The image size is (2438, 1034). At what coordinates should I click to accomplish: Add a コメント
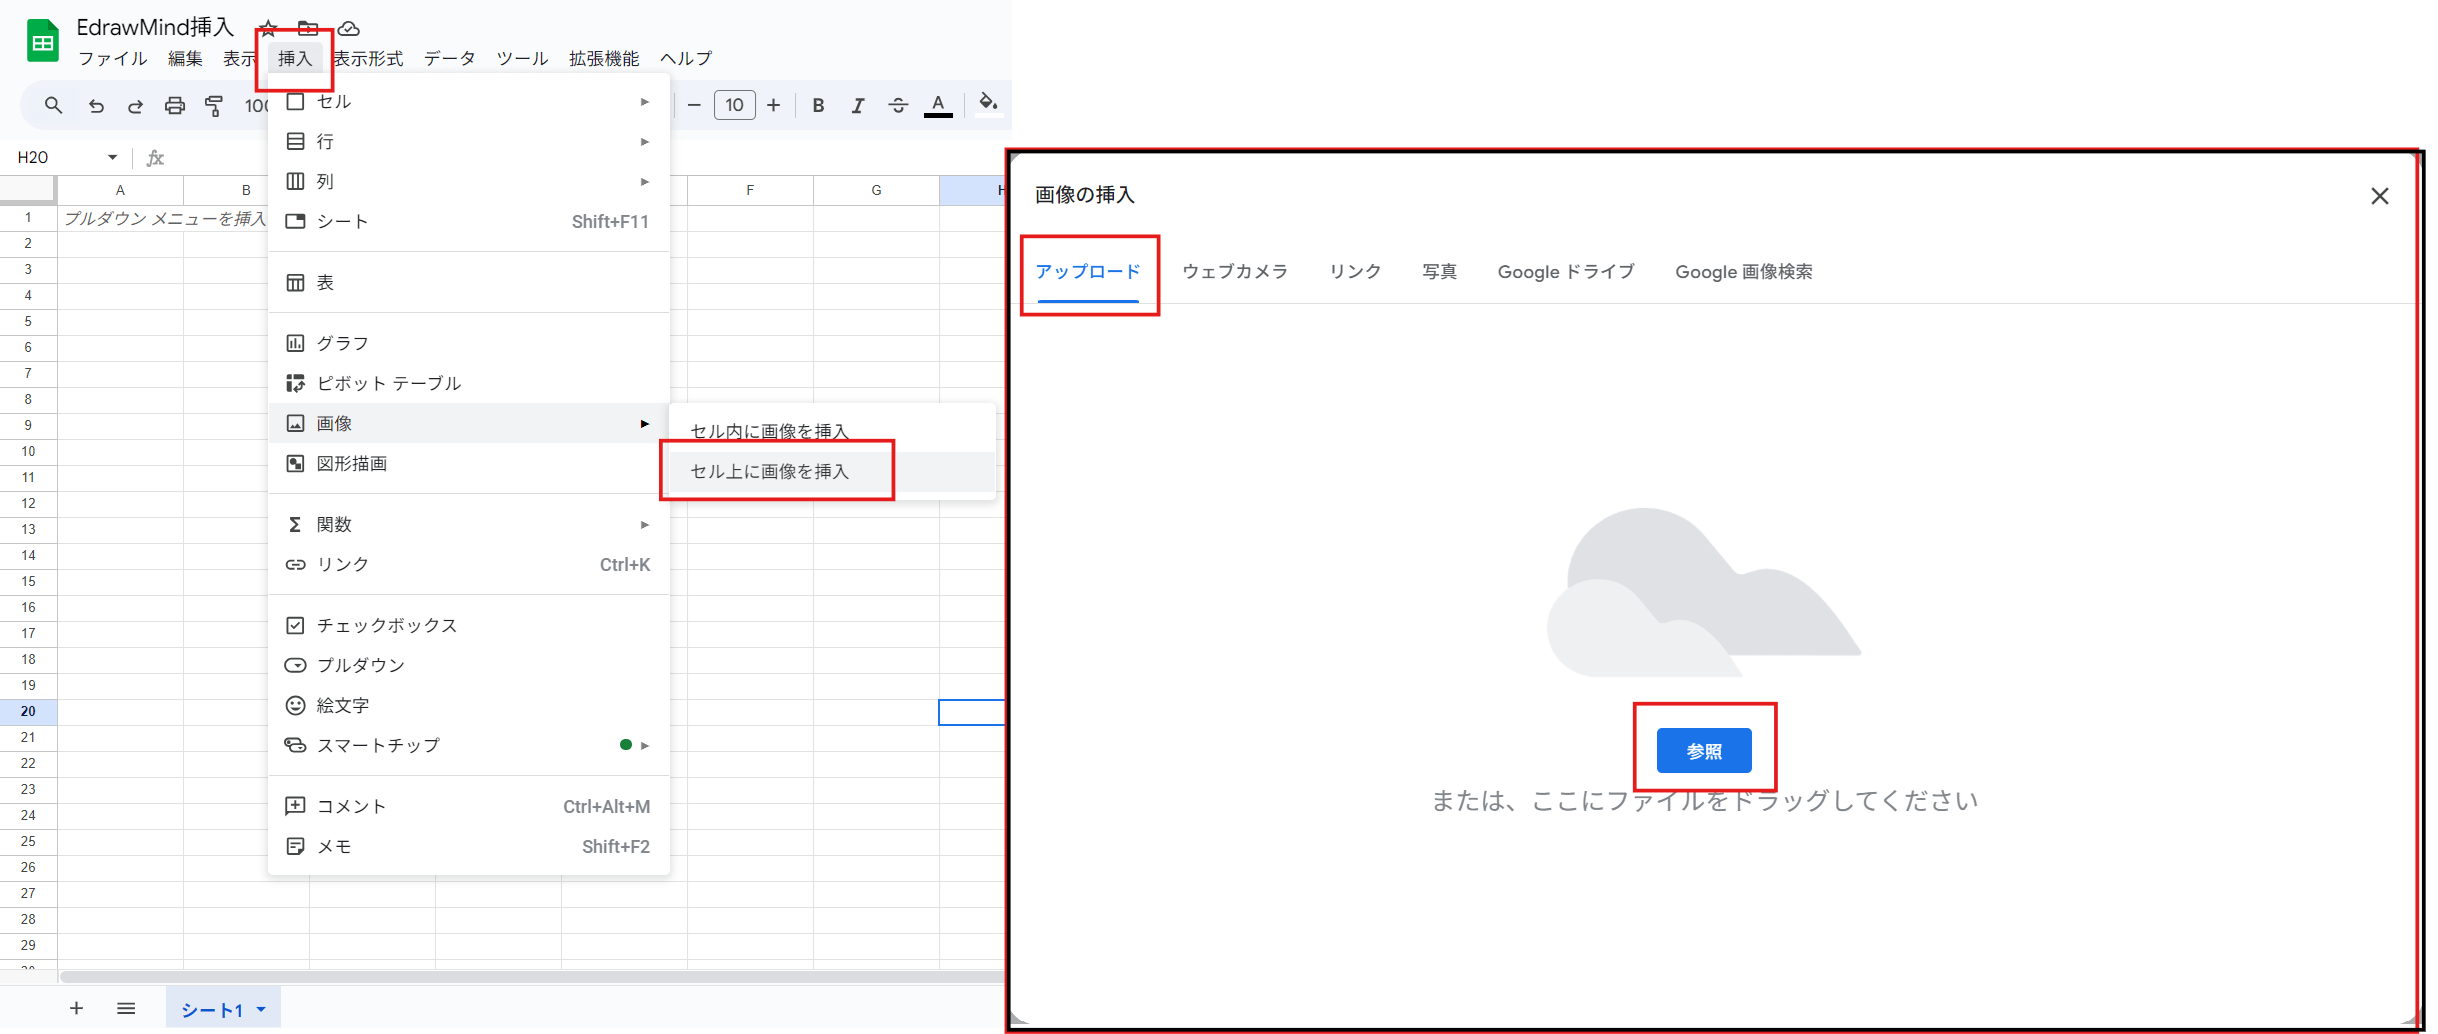pos(469,806)
